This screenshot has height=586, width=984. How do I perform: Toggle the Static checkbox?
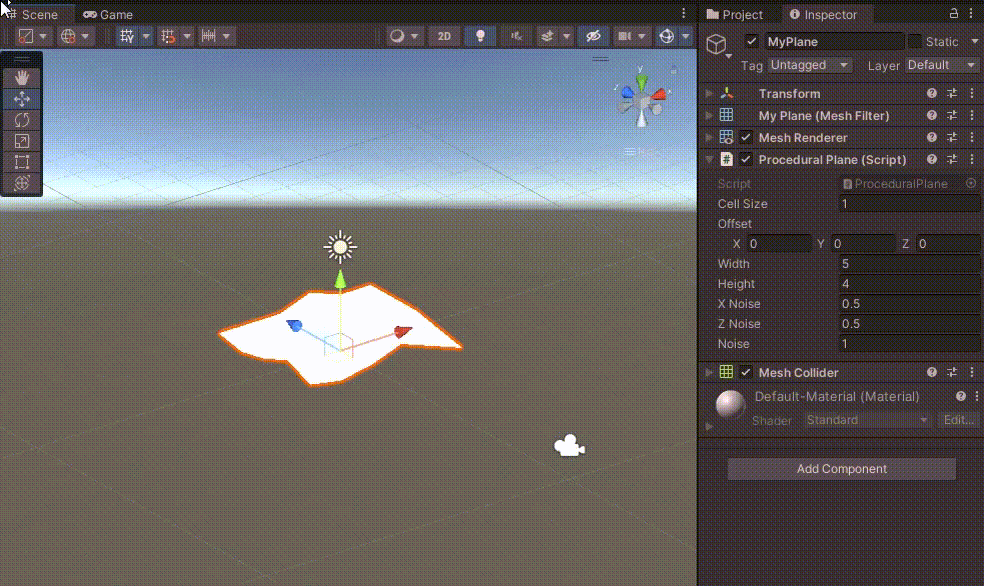tap(915, 41)
